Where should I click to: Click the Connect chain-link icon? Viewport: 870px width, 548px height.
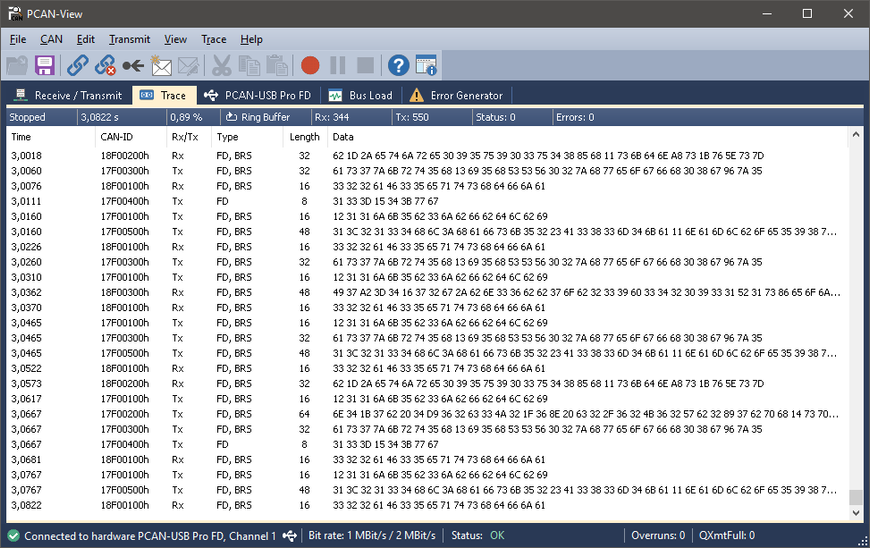click(x=78, y=65)
